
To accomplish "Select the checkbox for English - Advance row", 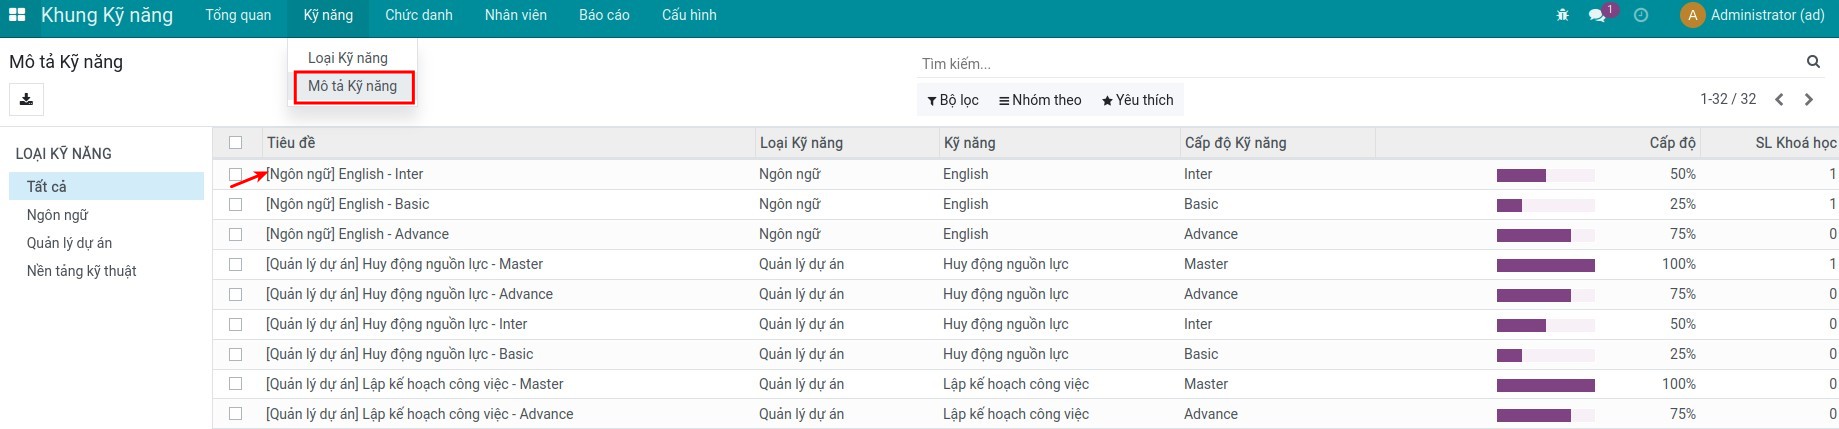I will pyautogui.click(x=235, y=234).
